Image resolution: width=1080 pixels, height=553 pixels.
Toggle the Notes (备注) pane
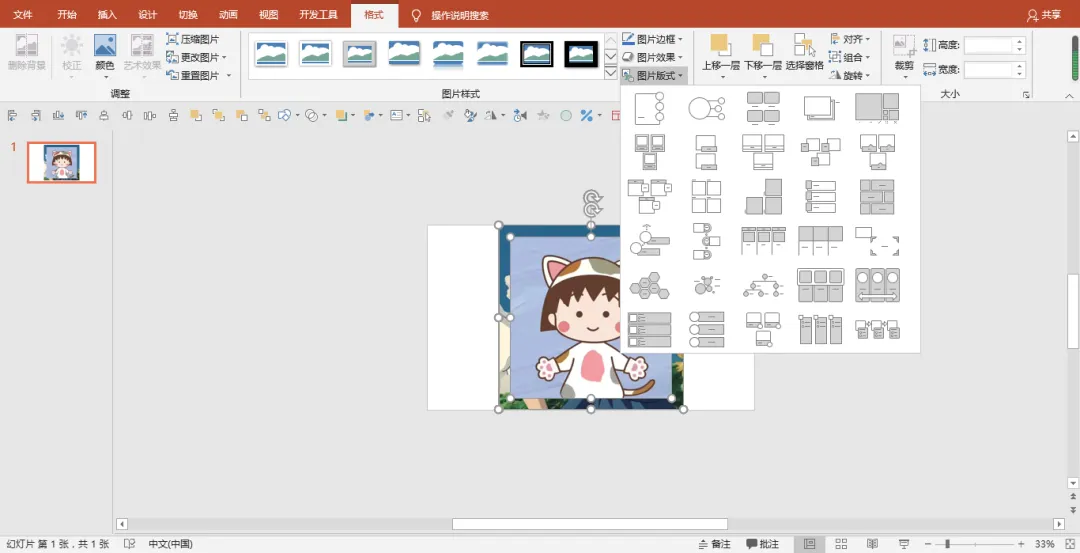point(714,544)
